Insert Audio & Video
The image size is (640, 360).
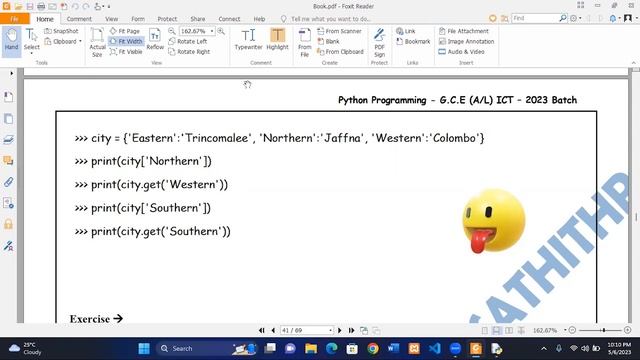[x=462, y=52]
